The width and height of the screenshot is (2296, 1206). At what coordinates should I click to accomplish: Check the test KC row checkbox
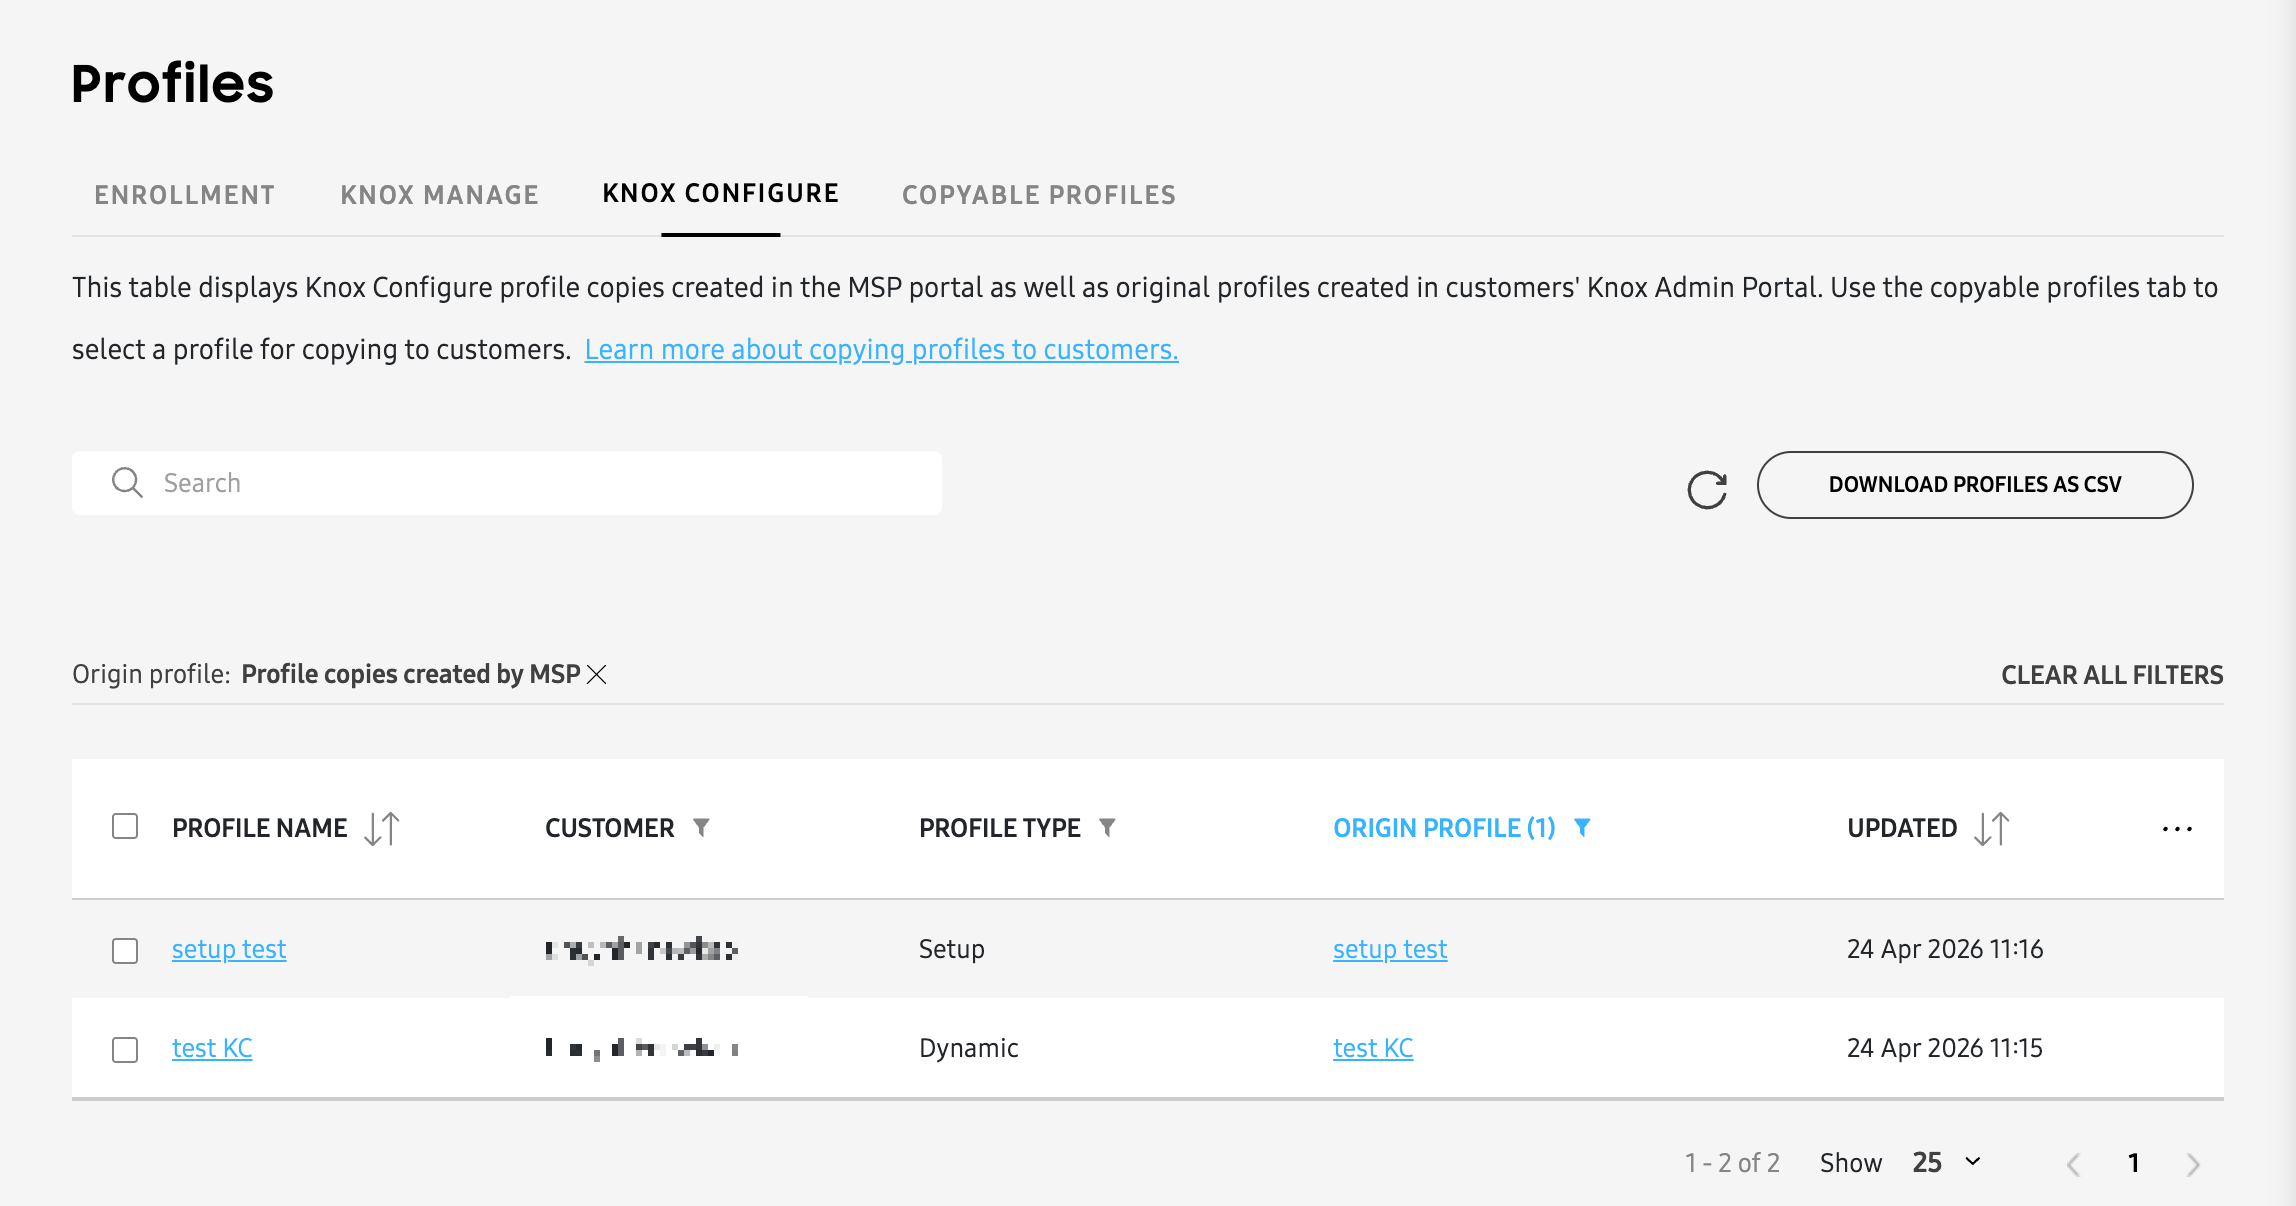tap(125, 1049)
